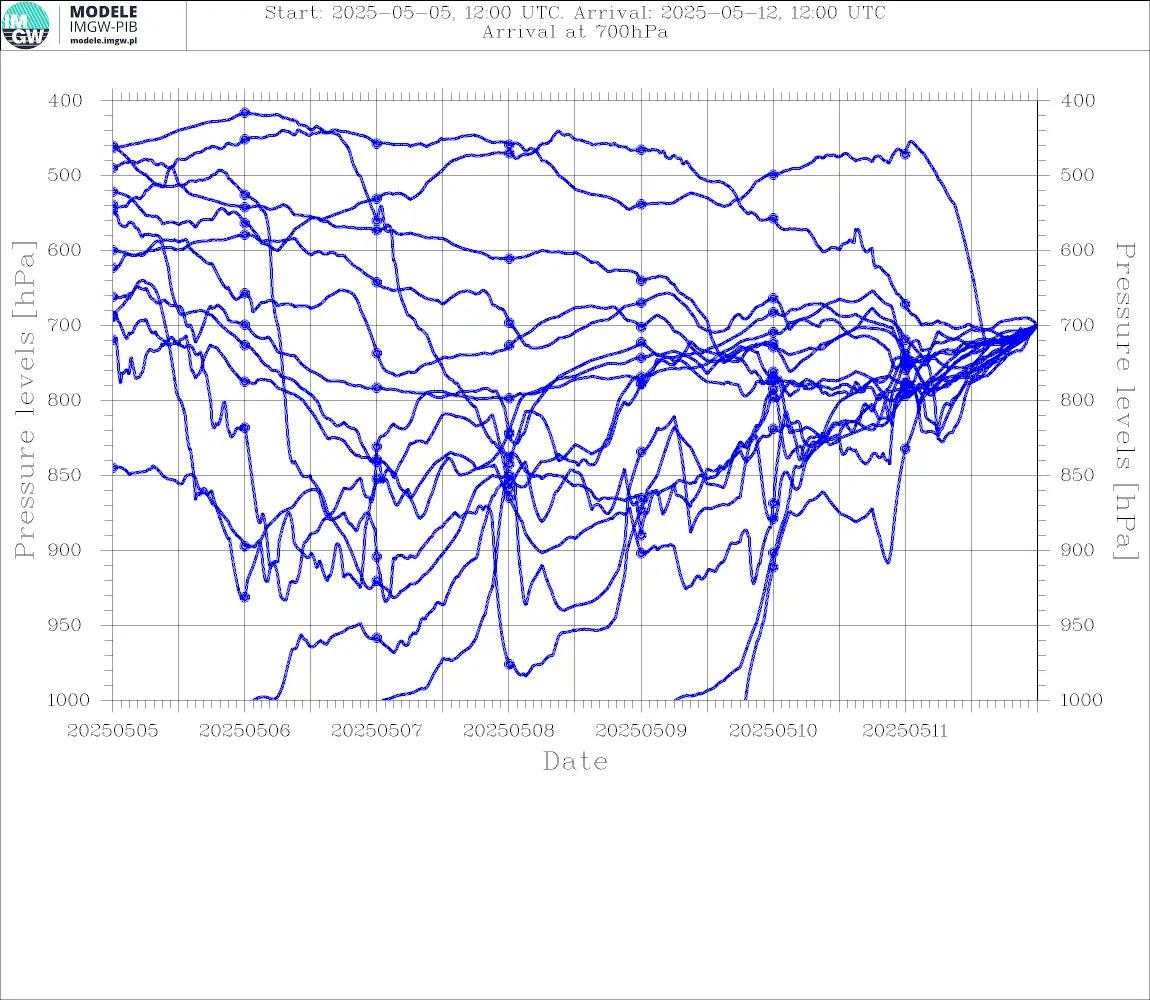Click the right axis 1000 pressure label
The image size is (1150, 1000).
1081,700
